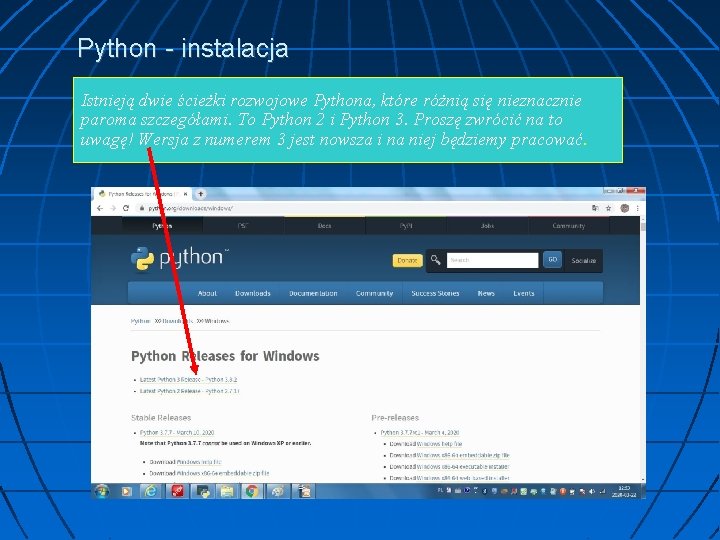Open the Documentation navigation menu

pos(313,293)
